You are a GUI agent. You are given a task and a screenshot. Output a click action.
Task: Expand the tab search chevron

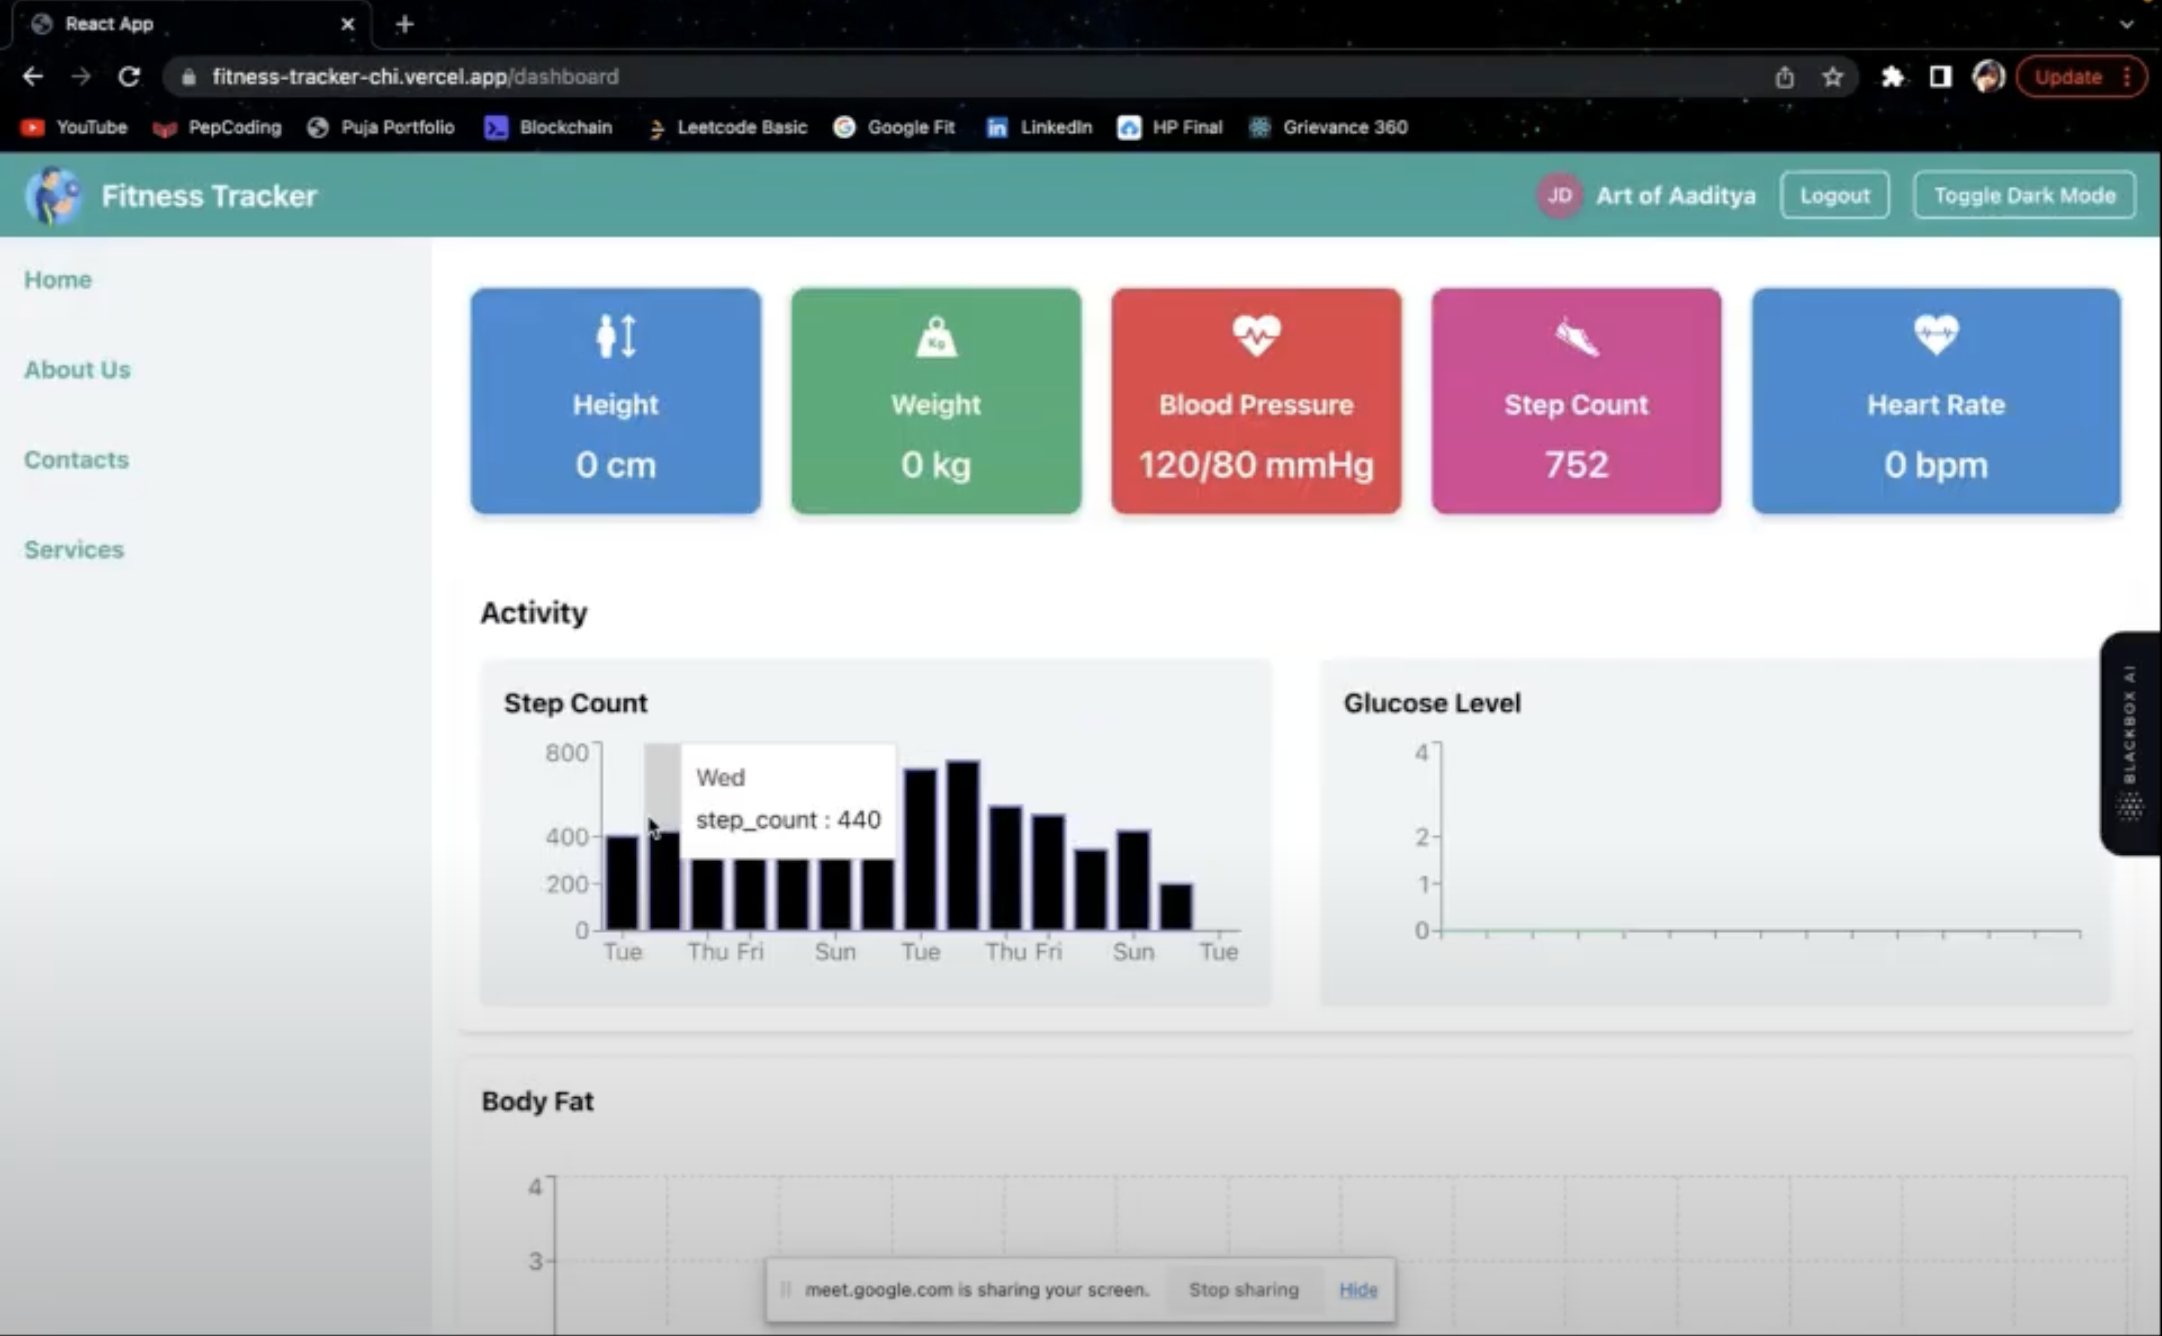point(2126,24)
